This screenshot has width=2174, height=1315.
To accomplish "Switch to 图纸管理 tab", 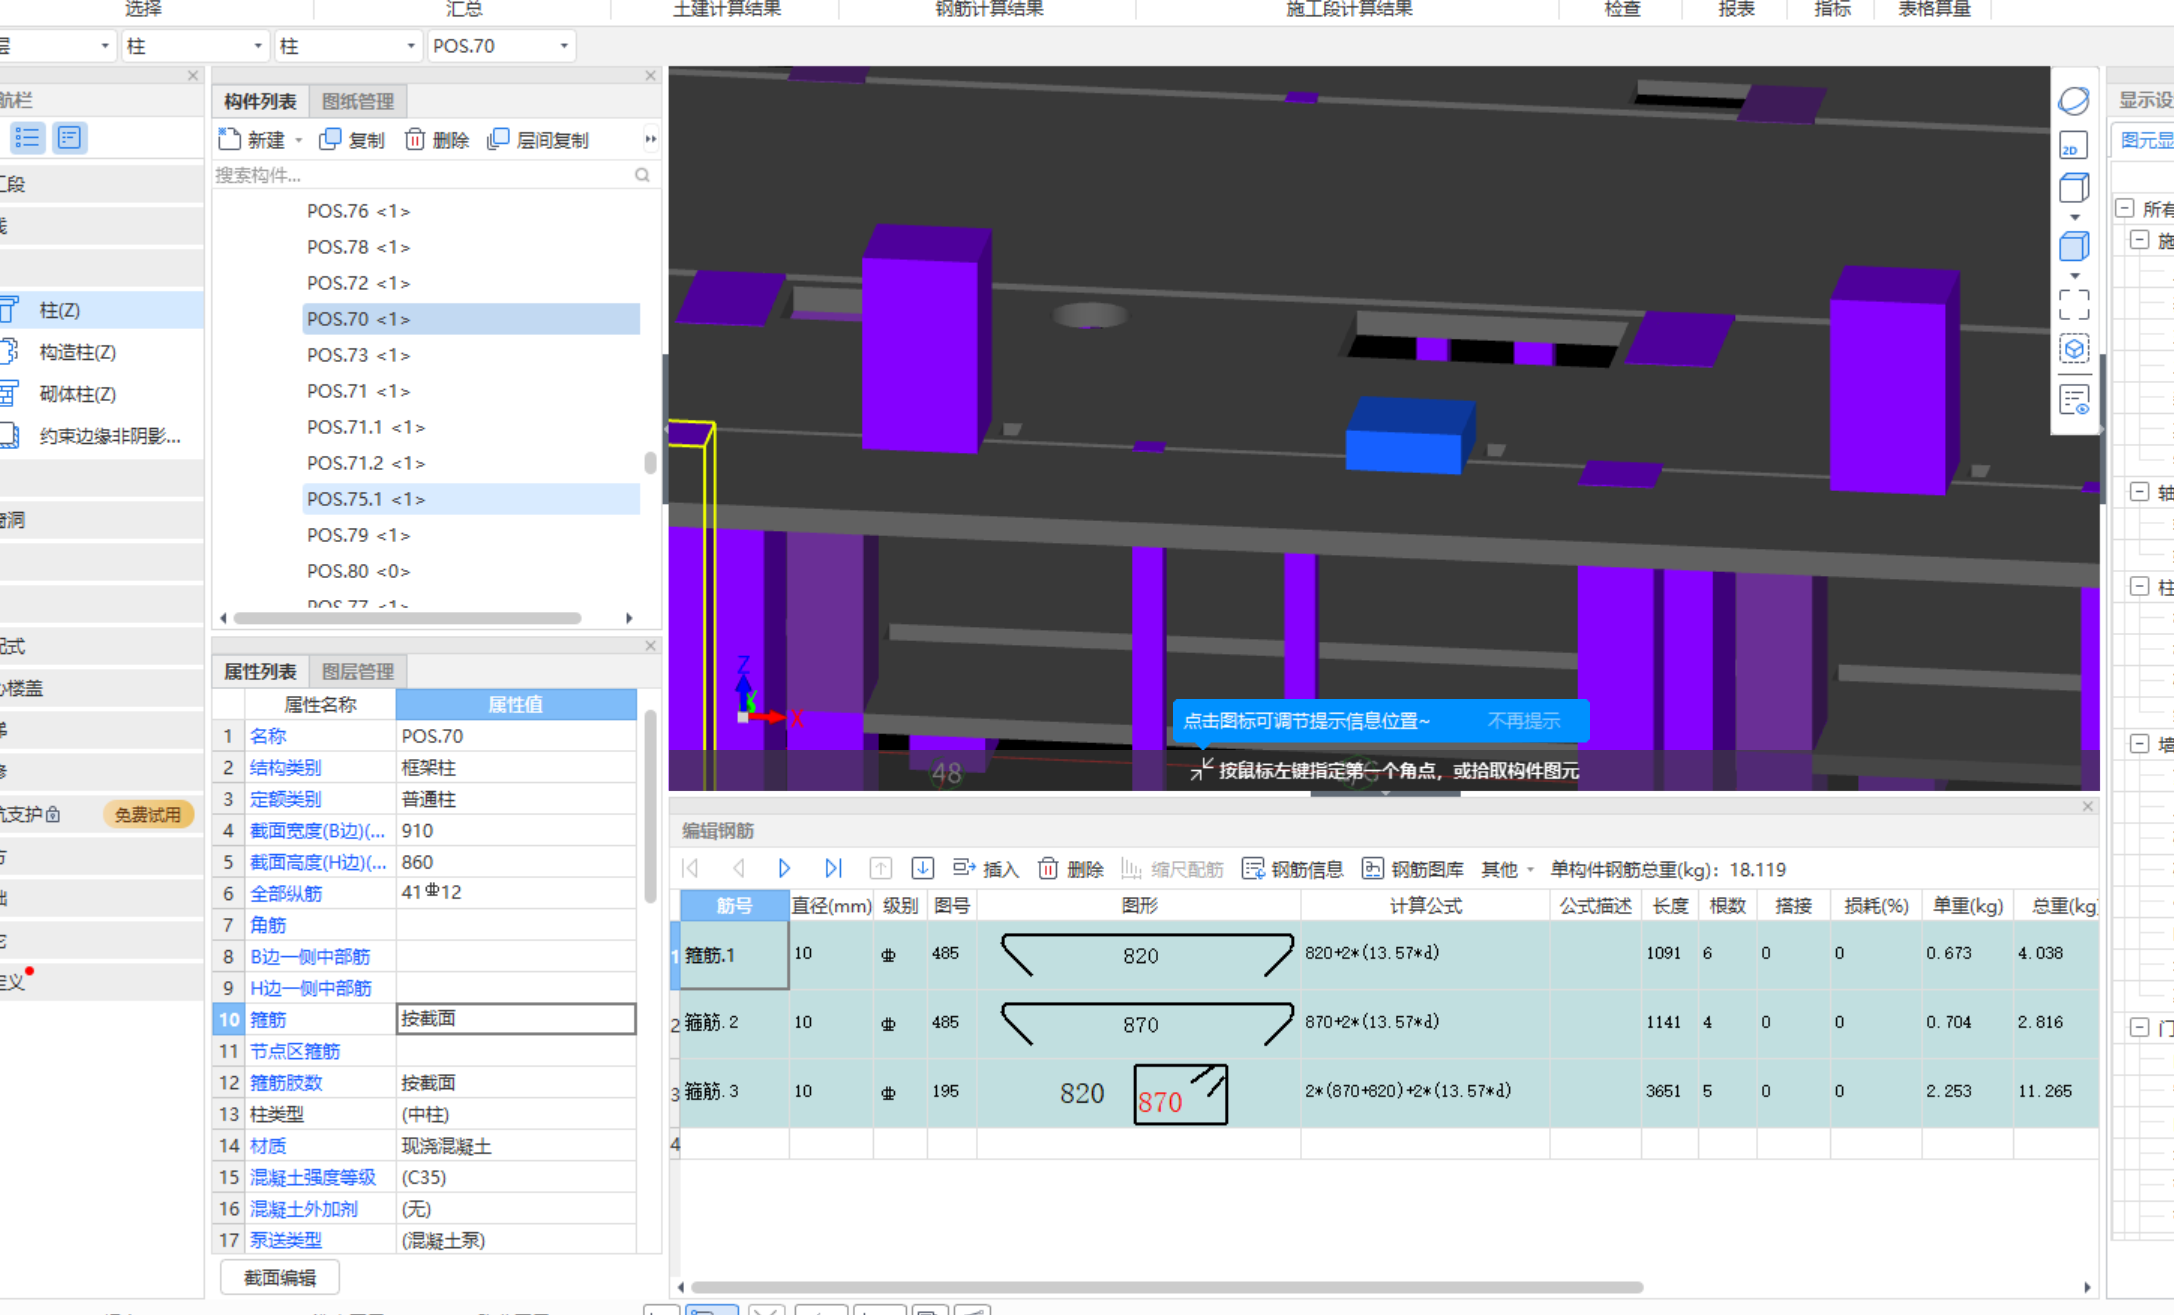I will coord(358,101).
